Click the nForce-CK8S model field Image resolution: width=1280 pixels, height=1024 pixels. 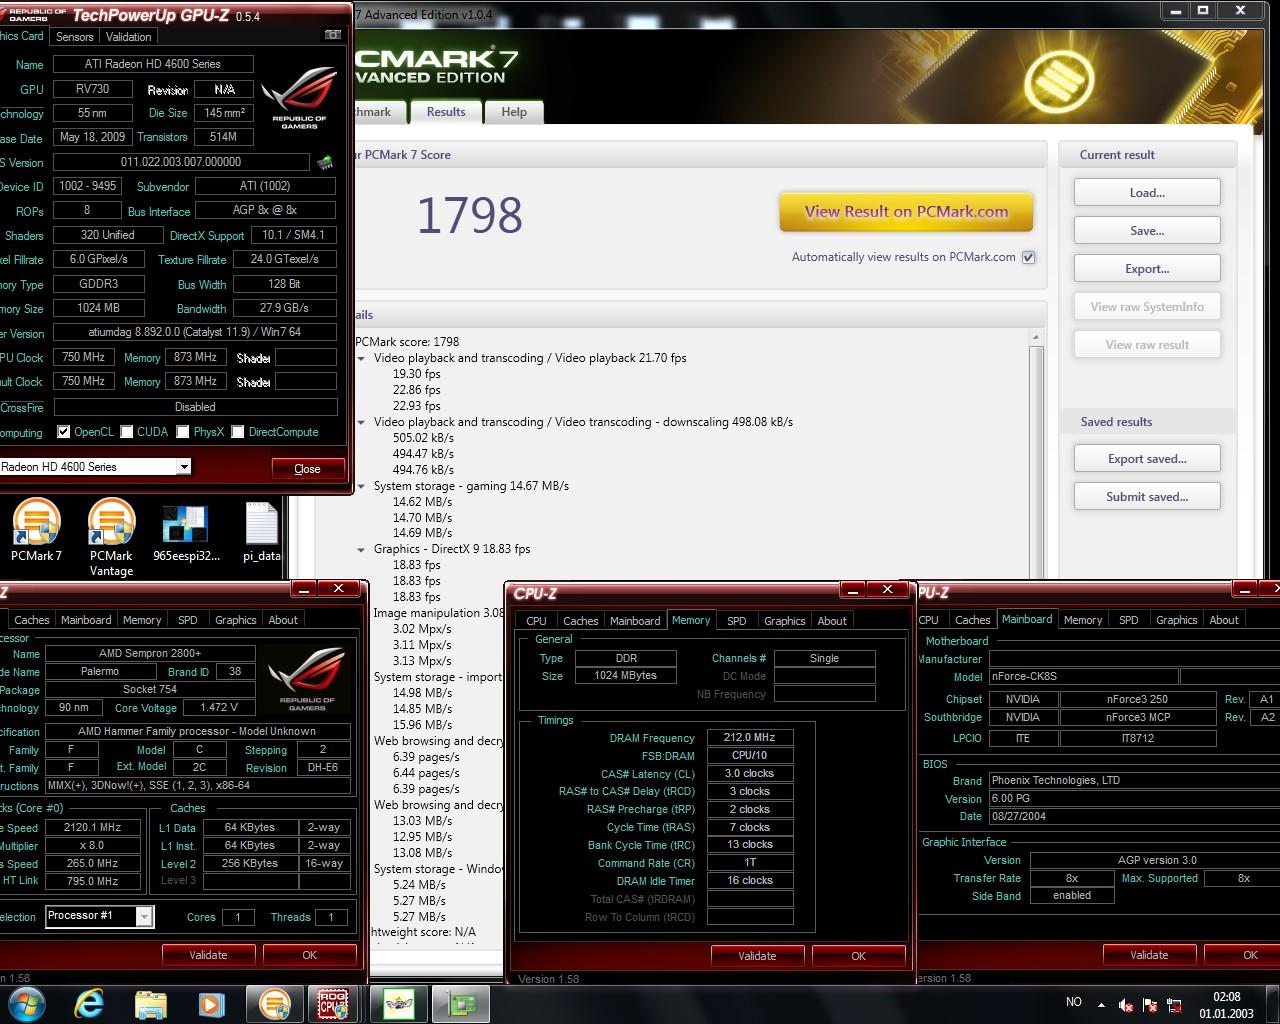(x=1083, y=677)
